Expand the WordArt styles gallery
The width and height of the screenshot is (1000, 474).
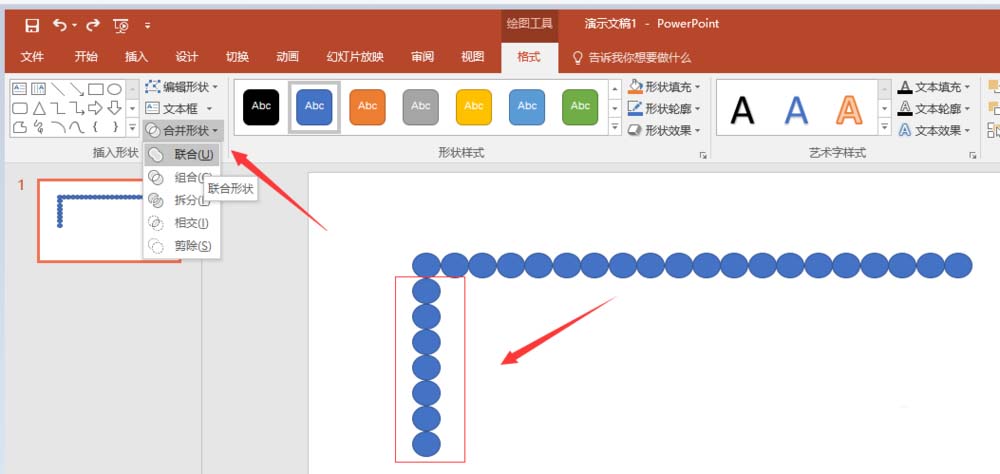(885, 128)
